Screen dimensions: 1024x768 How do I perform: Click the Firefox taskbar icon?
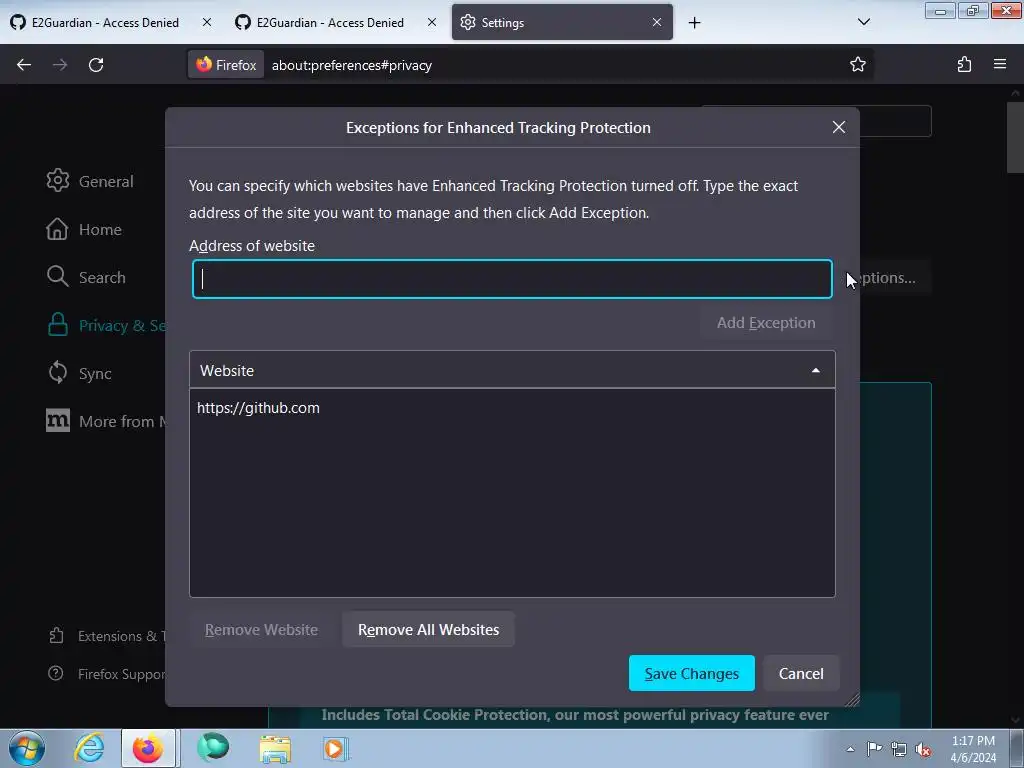[148, 748]
